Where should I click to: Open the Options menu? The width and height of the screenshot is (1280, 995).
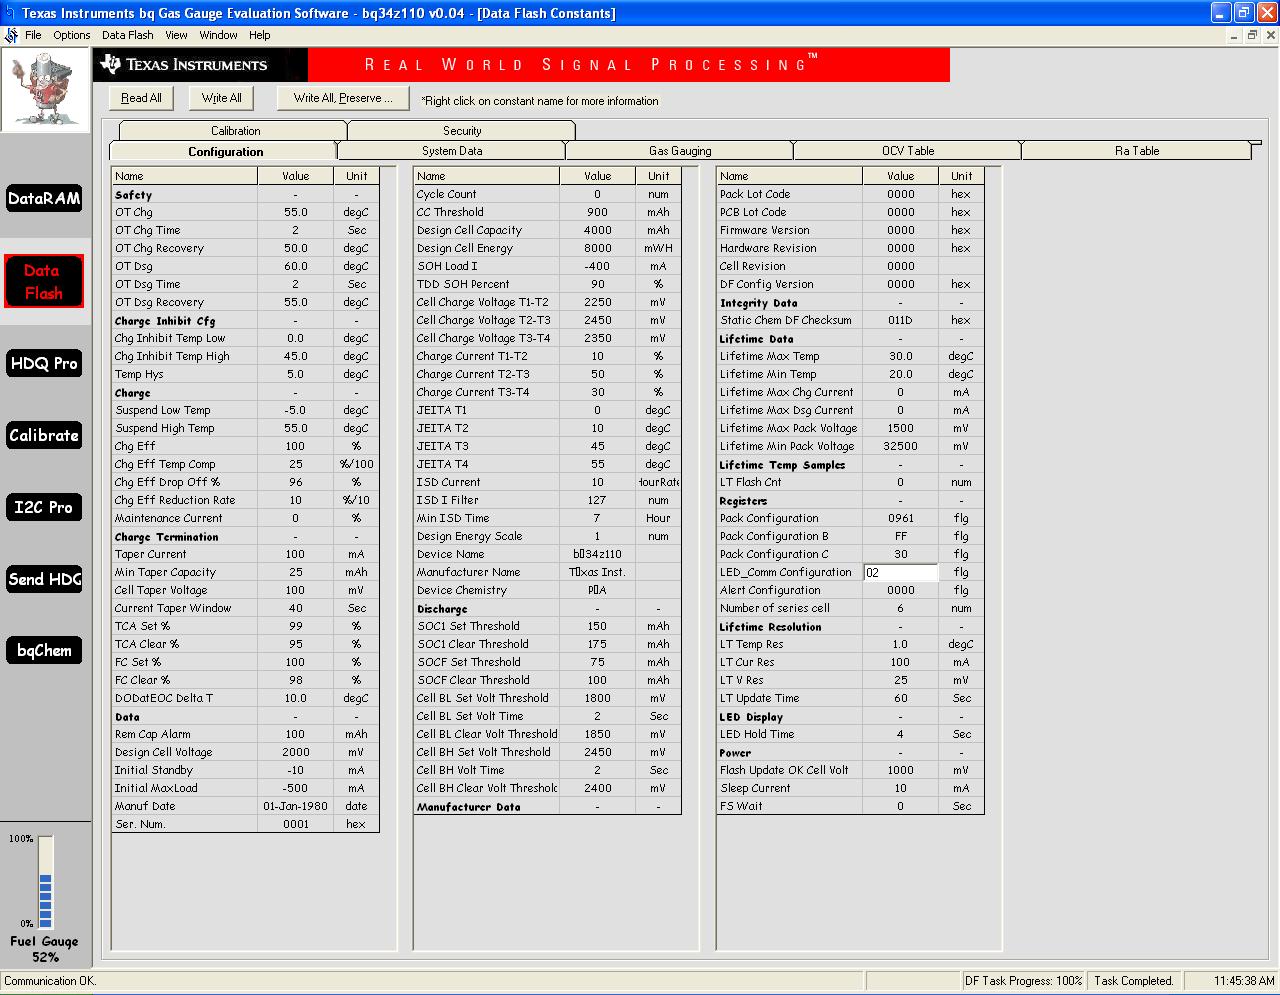tap(72, 35)
